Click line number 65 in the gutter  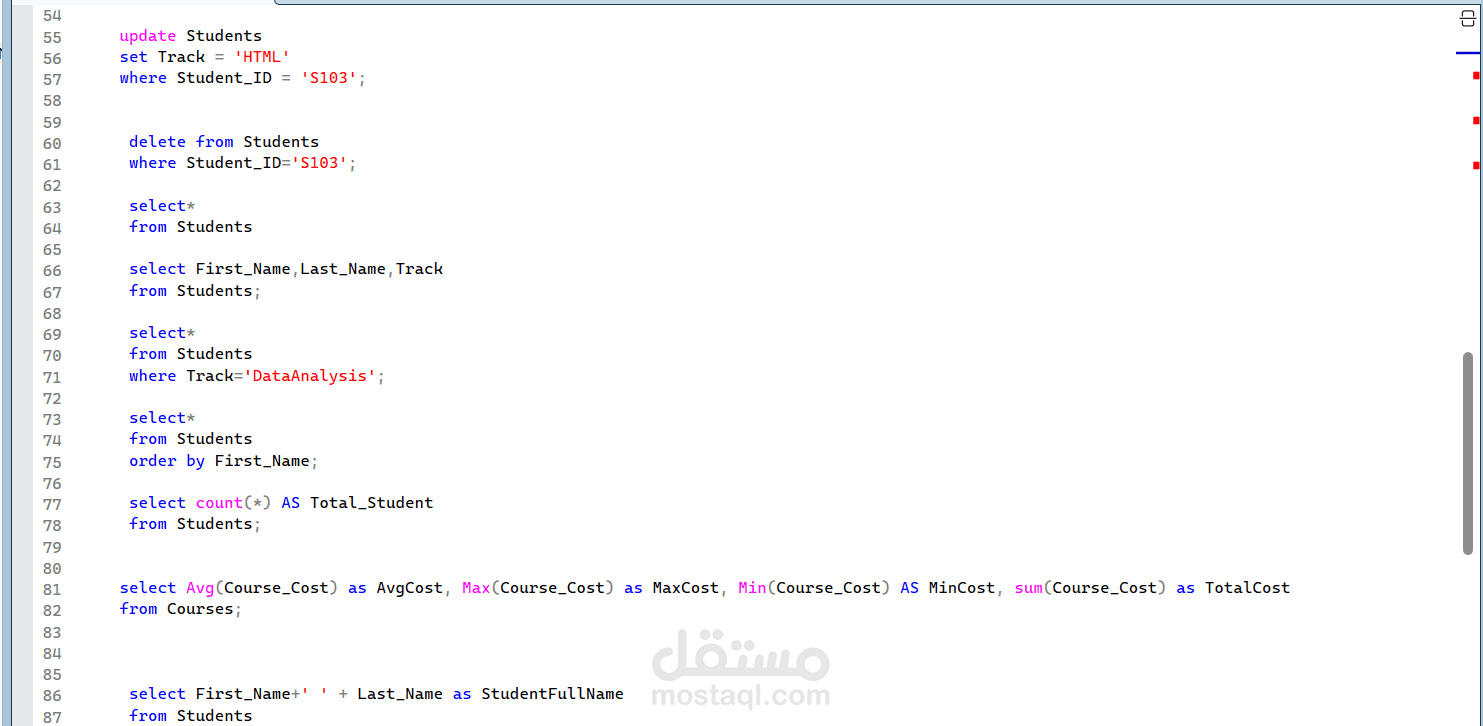click(52, 250)
